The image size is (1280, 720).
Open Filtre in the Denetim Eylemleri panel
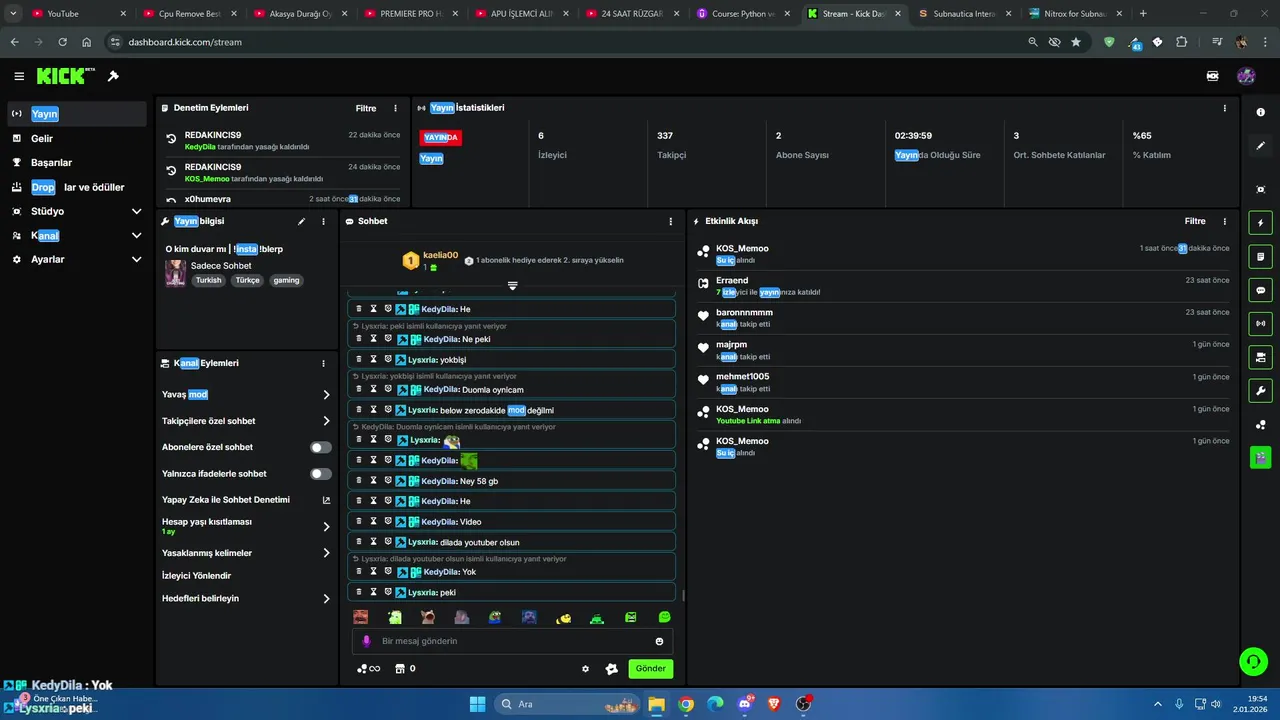(x=366, y=108)
